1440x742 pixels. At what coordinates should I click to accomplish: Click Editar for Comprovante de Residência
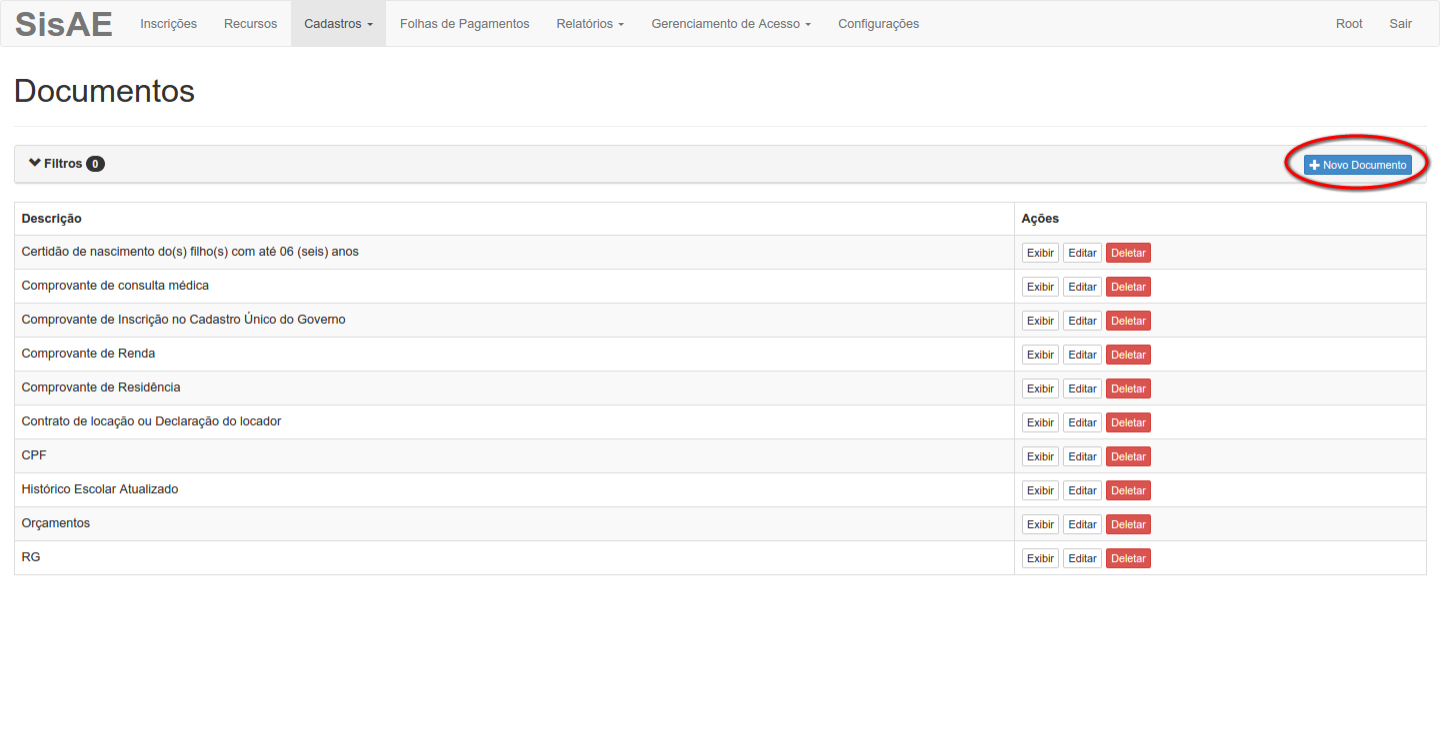(x=1082, y=389)
